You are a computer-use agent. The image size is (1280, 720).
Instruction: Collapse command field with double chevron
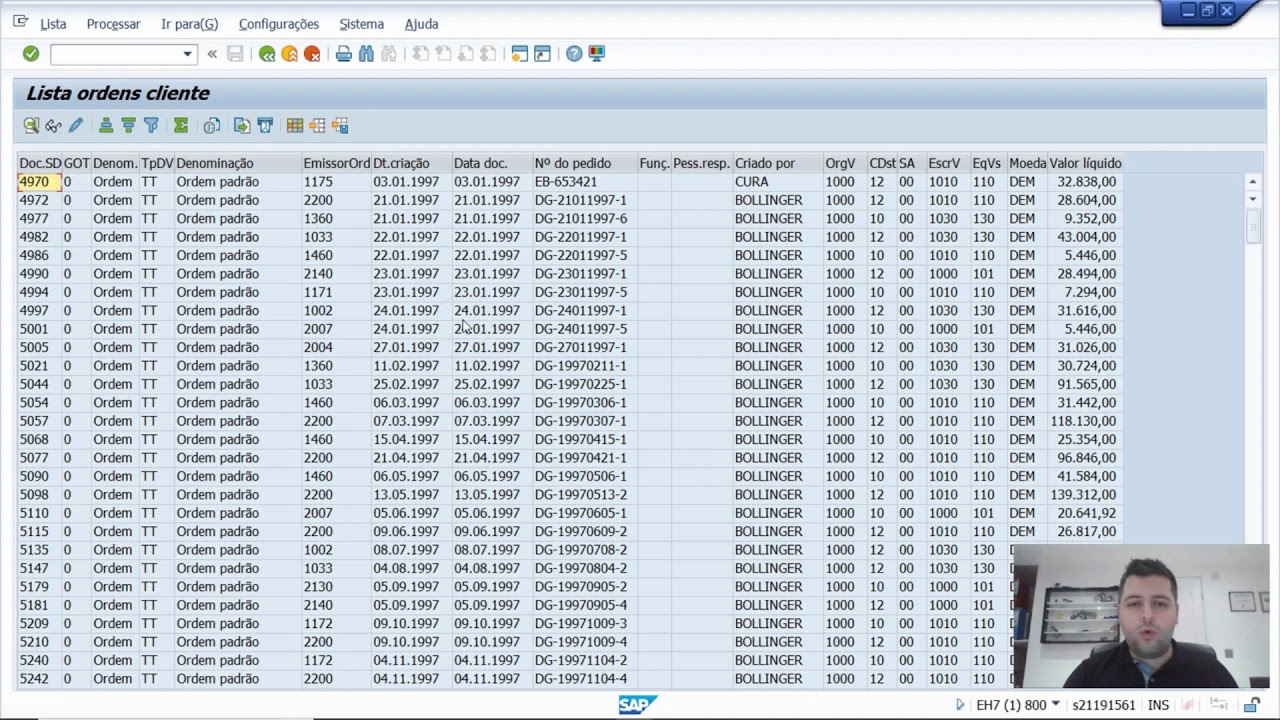coord(212,54)
